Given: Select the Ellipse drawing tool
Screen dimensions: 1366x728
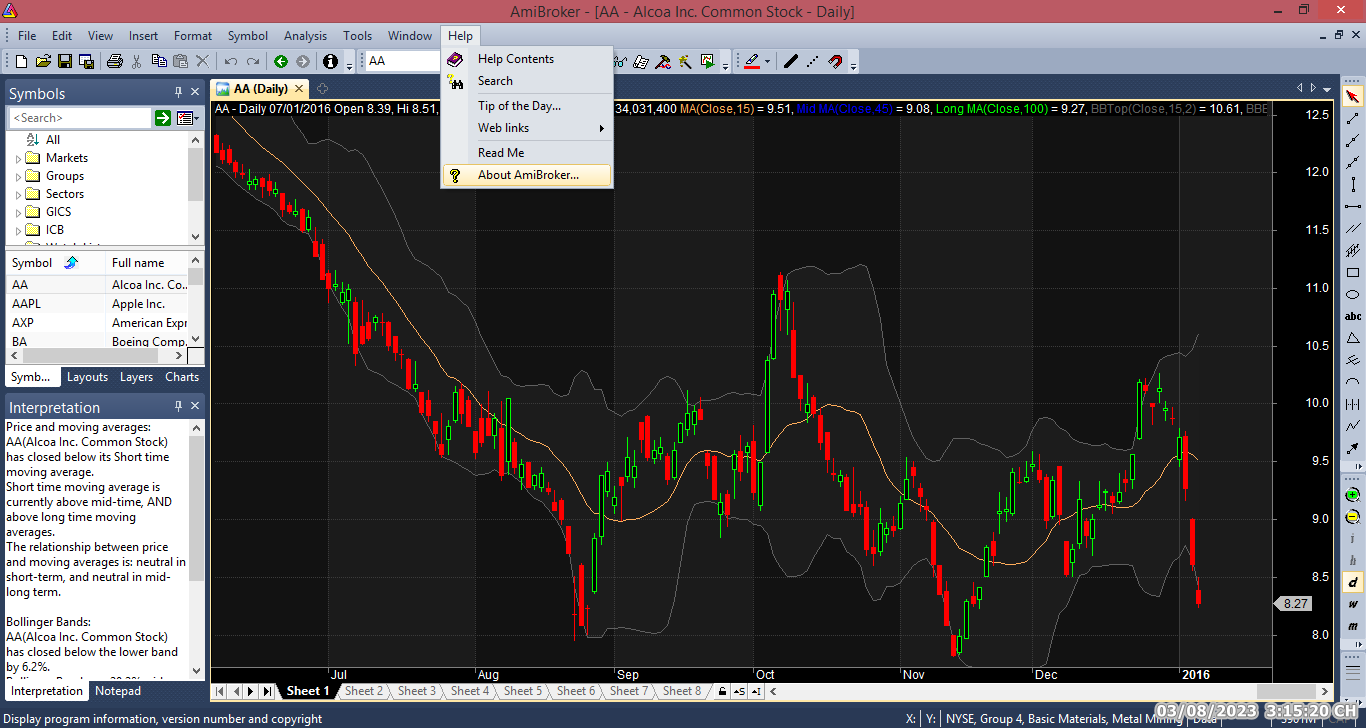Looking at the screenshot, I should coord(1353,294).
